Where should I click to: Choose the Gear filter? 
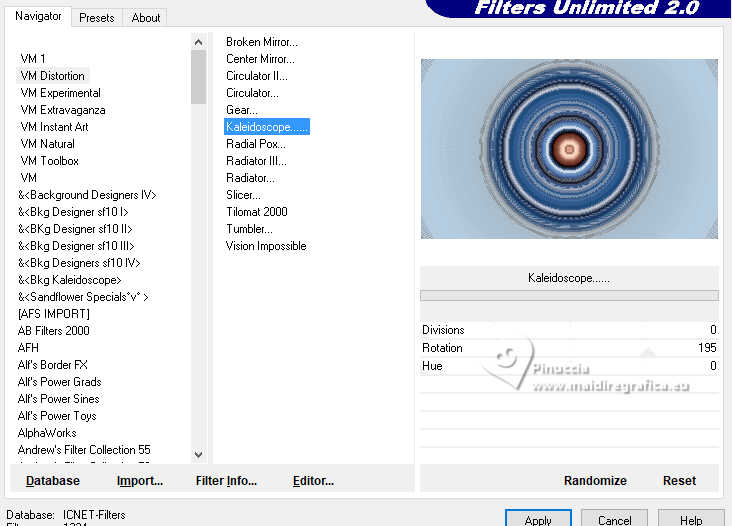pyautogui.click(x=242, y=110)
